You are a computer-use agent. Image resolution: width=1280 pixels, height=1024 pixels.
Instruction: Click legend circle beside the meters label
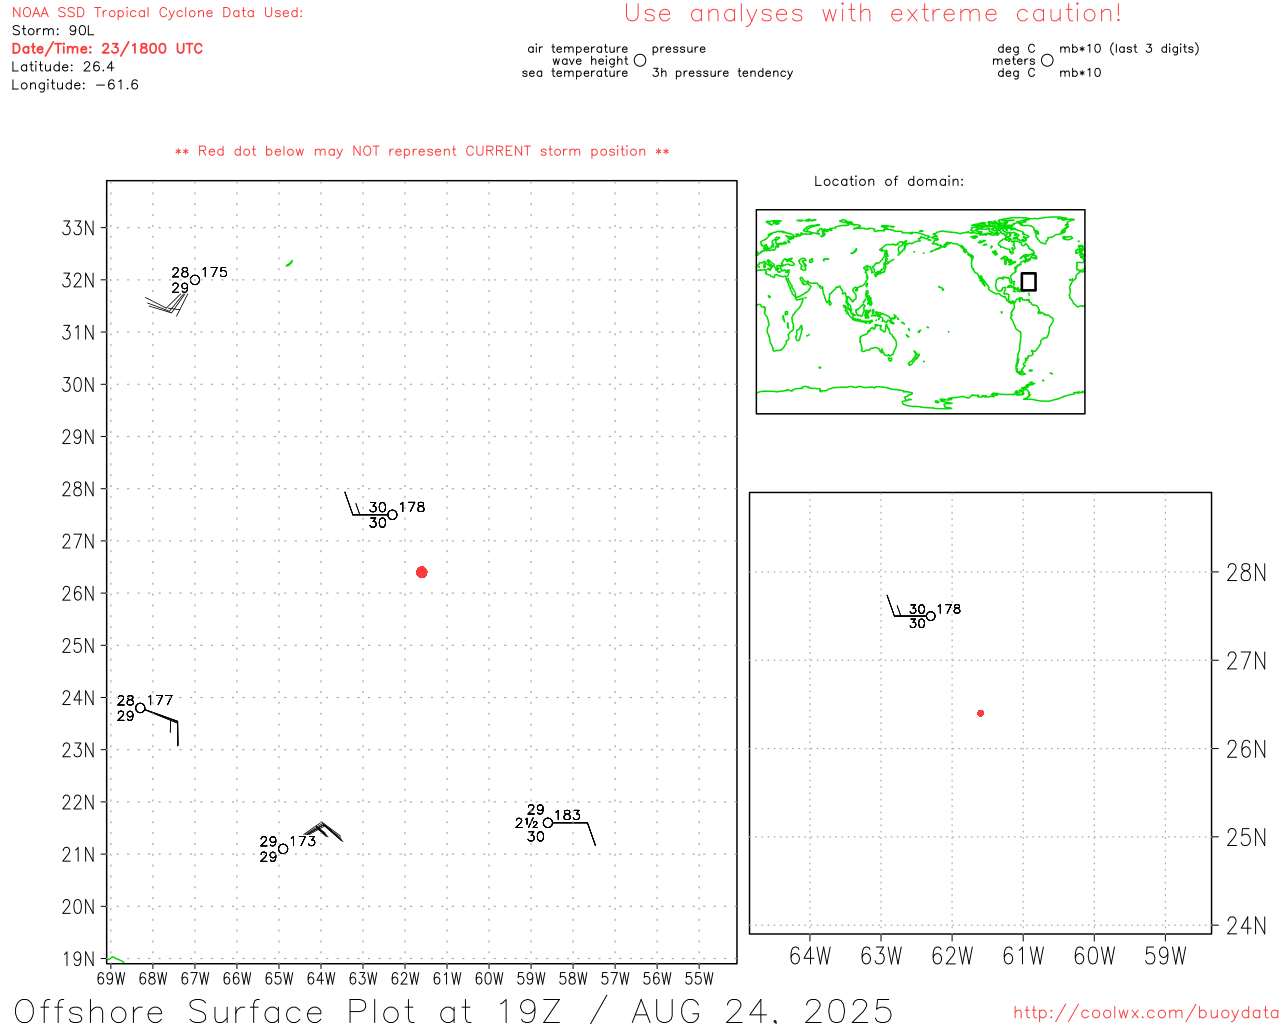tap(1047, 61)
